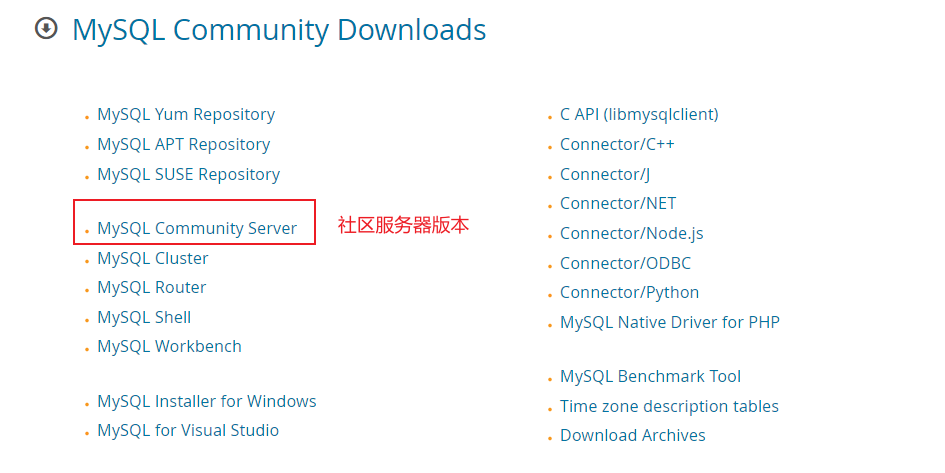Click the download circle icon beside the heading
The width and height of the screenshot is (945, 473).
tap(46, 28)
